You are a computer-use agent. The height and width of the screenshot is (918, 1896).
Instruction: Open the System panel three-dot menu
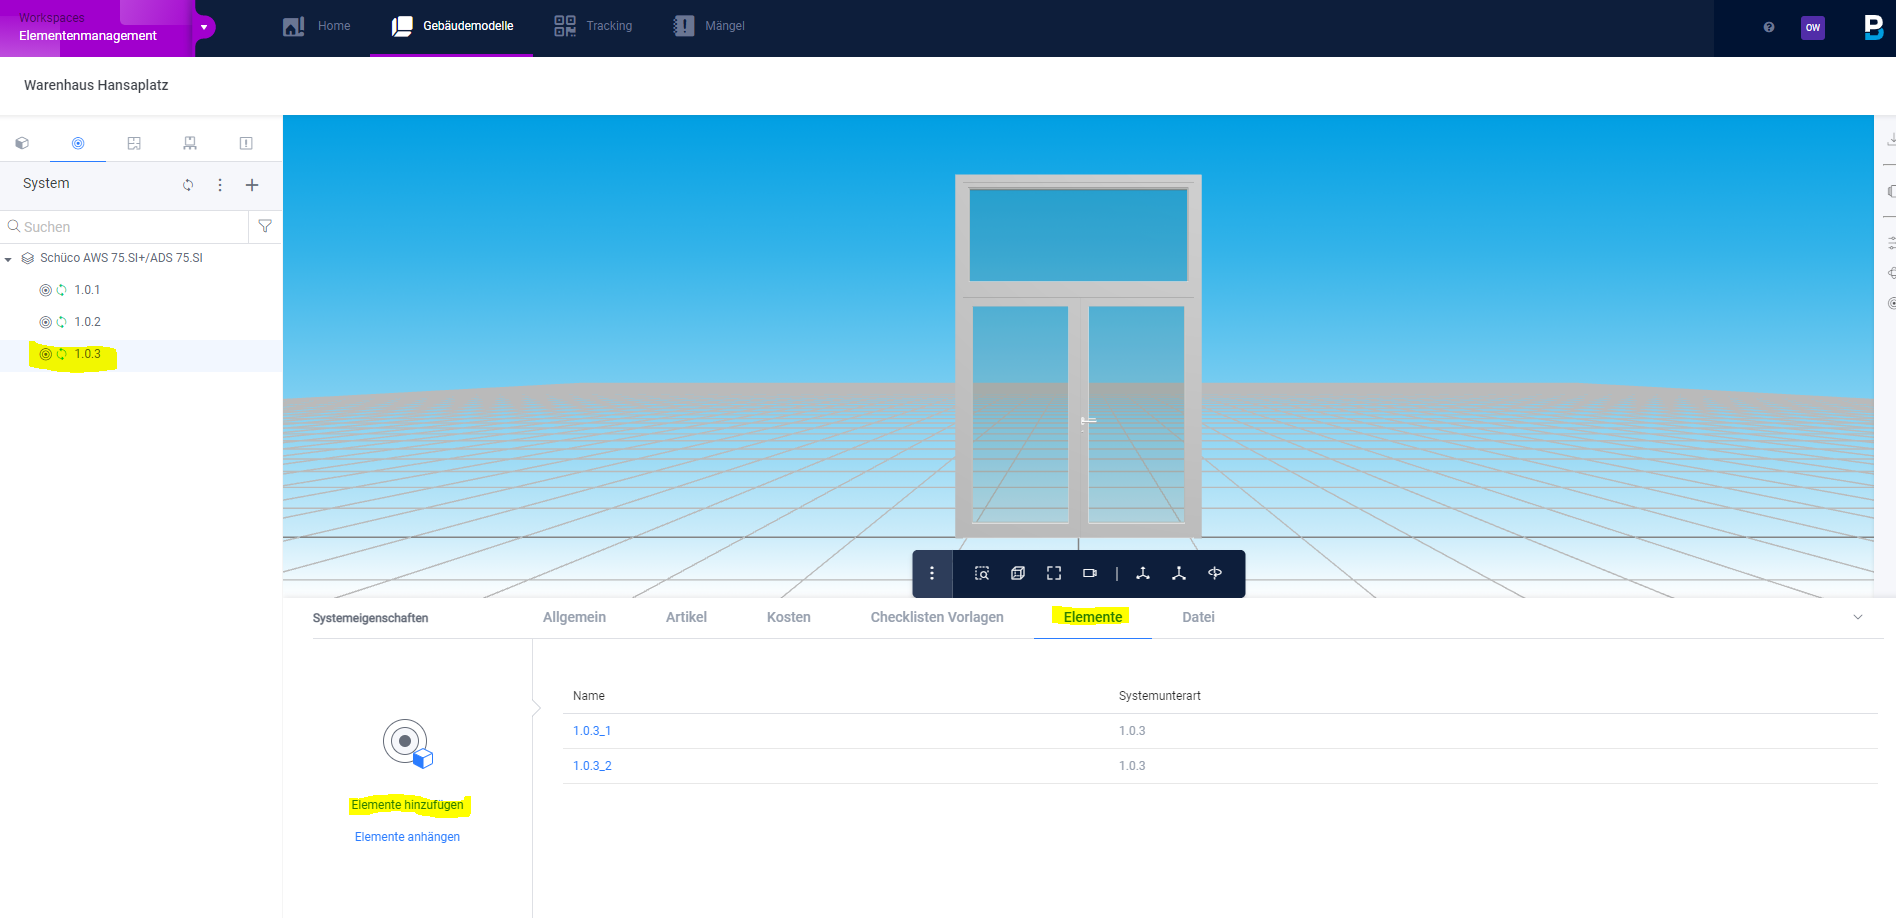click(220, 185)
